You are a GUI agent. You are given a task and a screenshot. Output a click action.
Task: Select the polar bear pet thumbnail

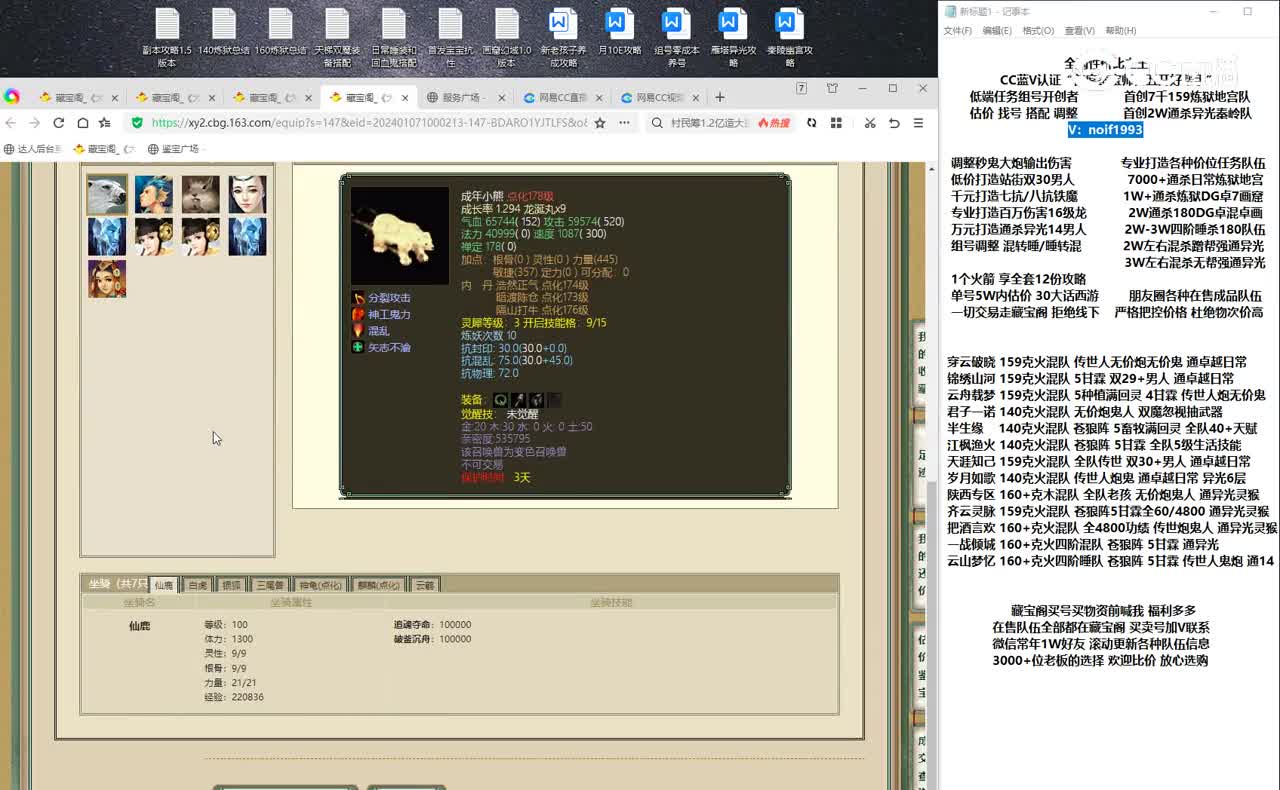click(107, 195)
